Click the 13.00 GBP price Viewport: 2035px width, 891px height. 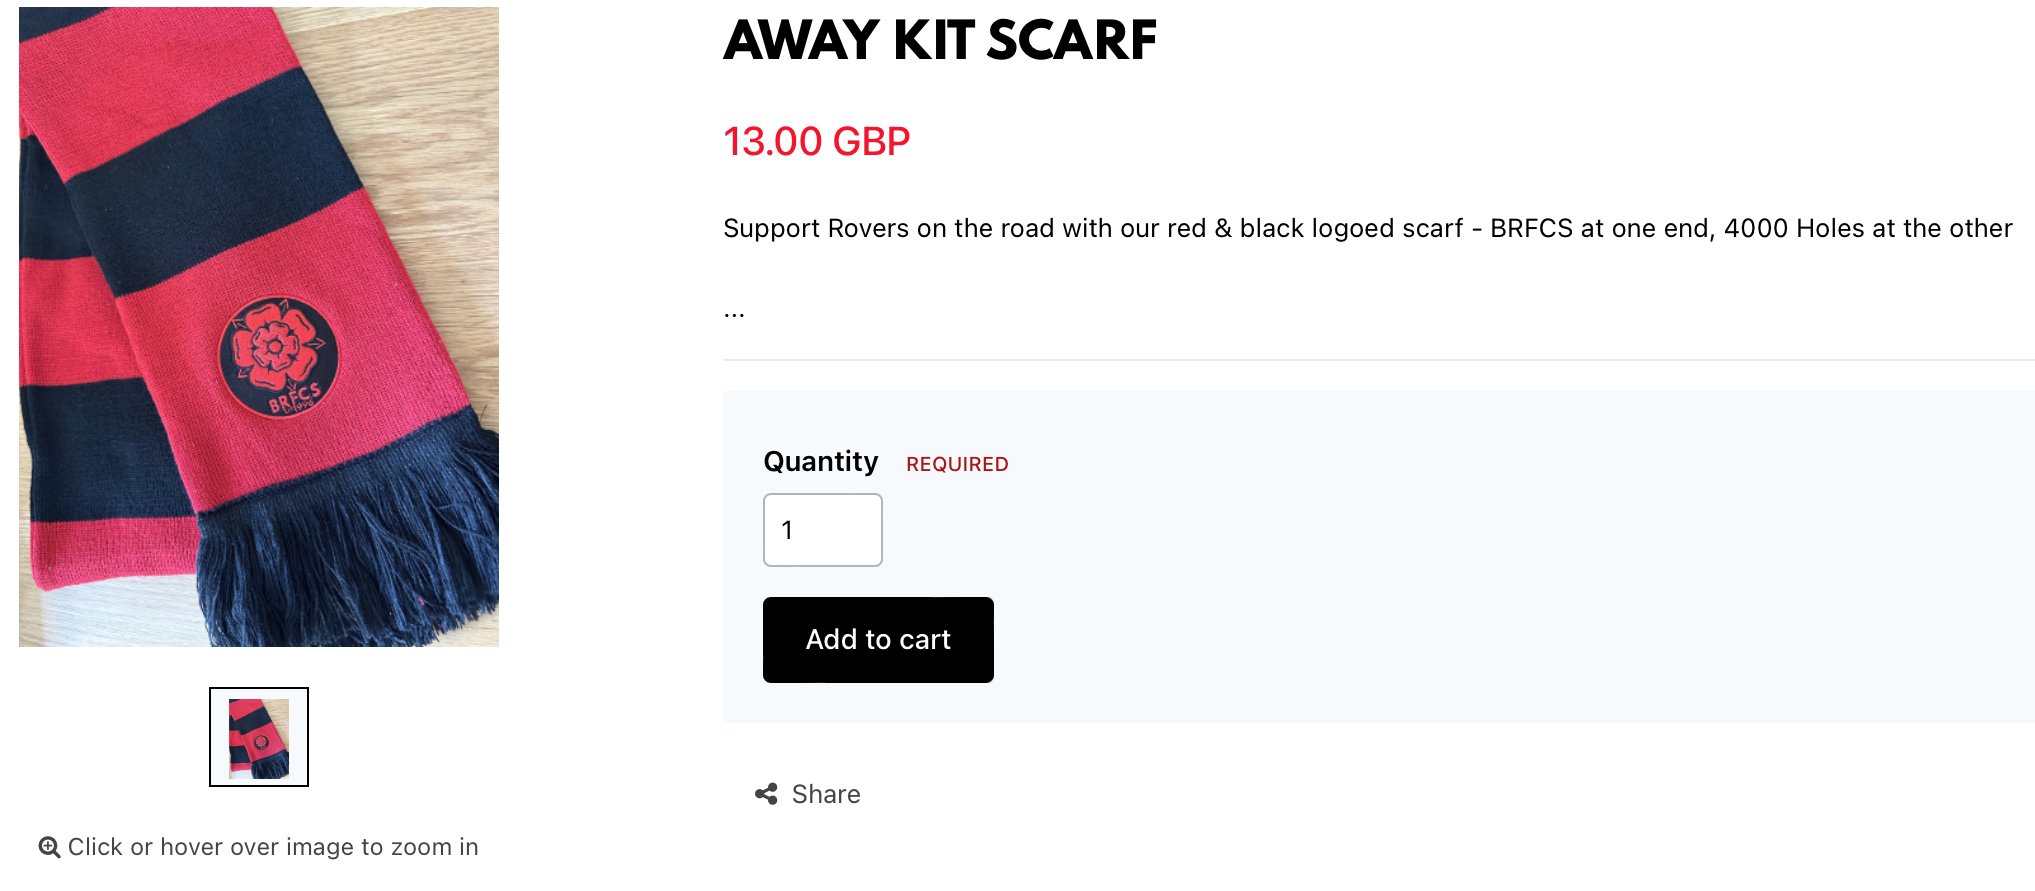(816, 142)
